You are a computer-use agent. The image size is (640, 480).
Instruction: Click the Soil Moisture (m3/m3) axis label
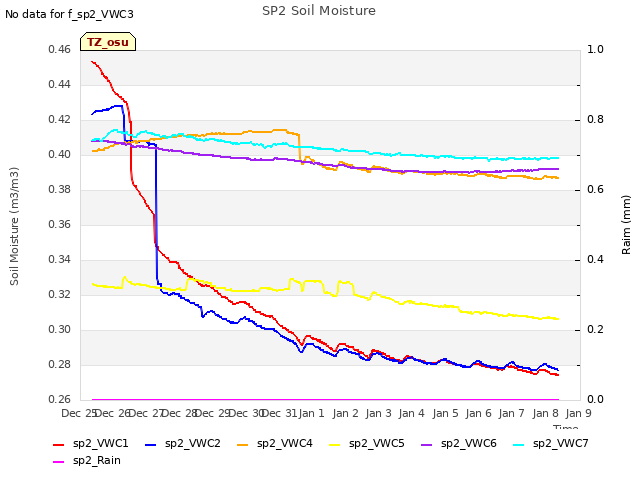coord(14,226)
